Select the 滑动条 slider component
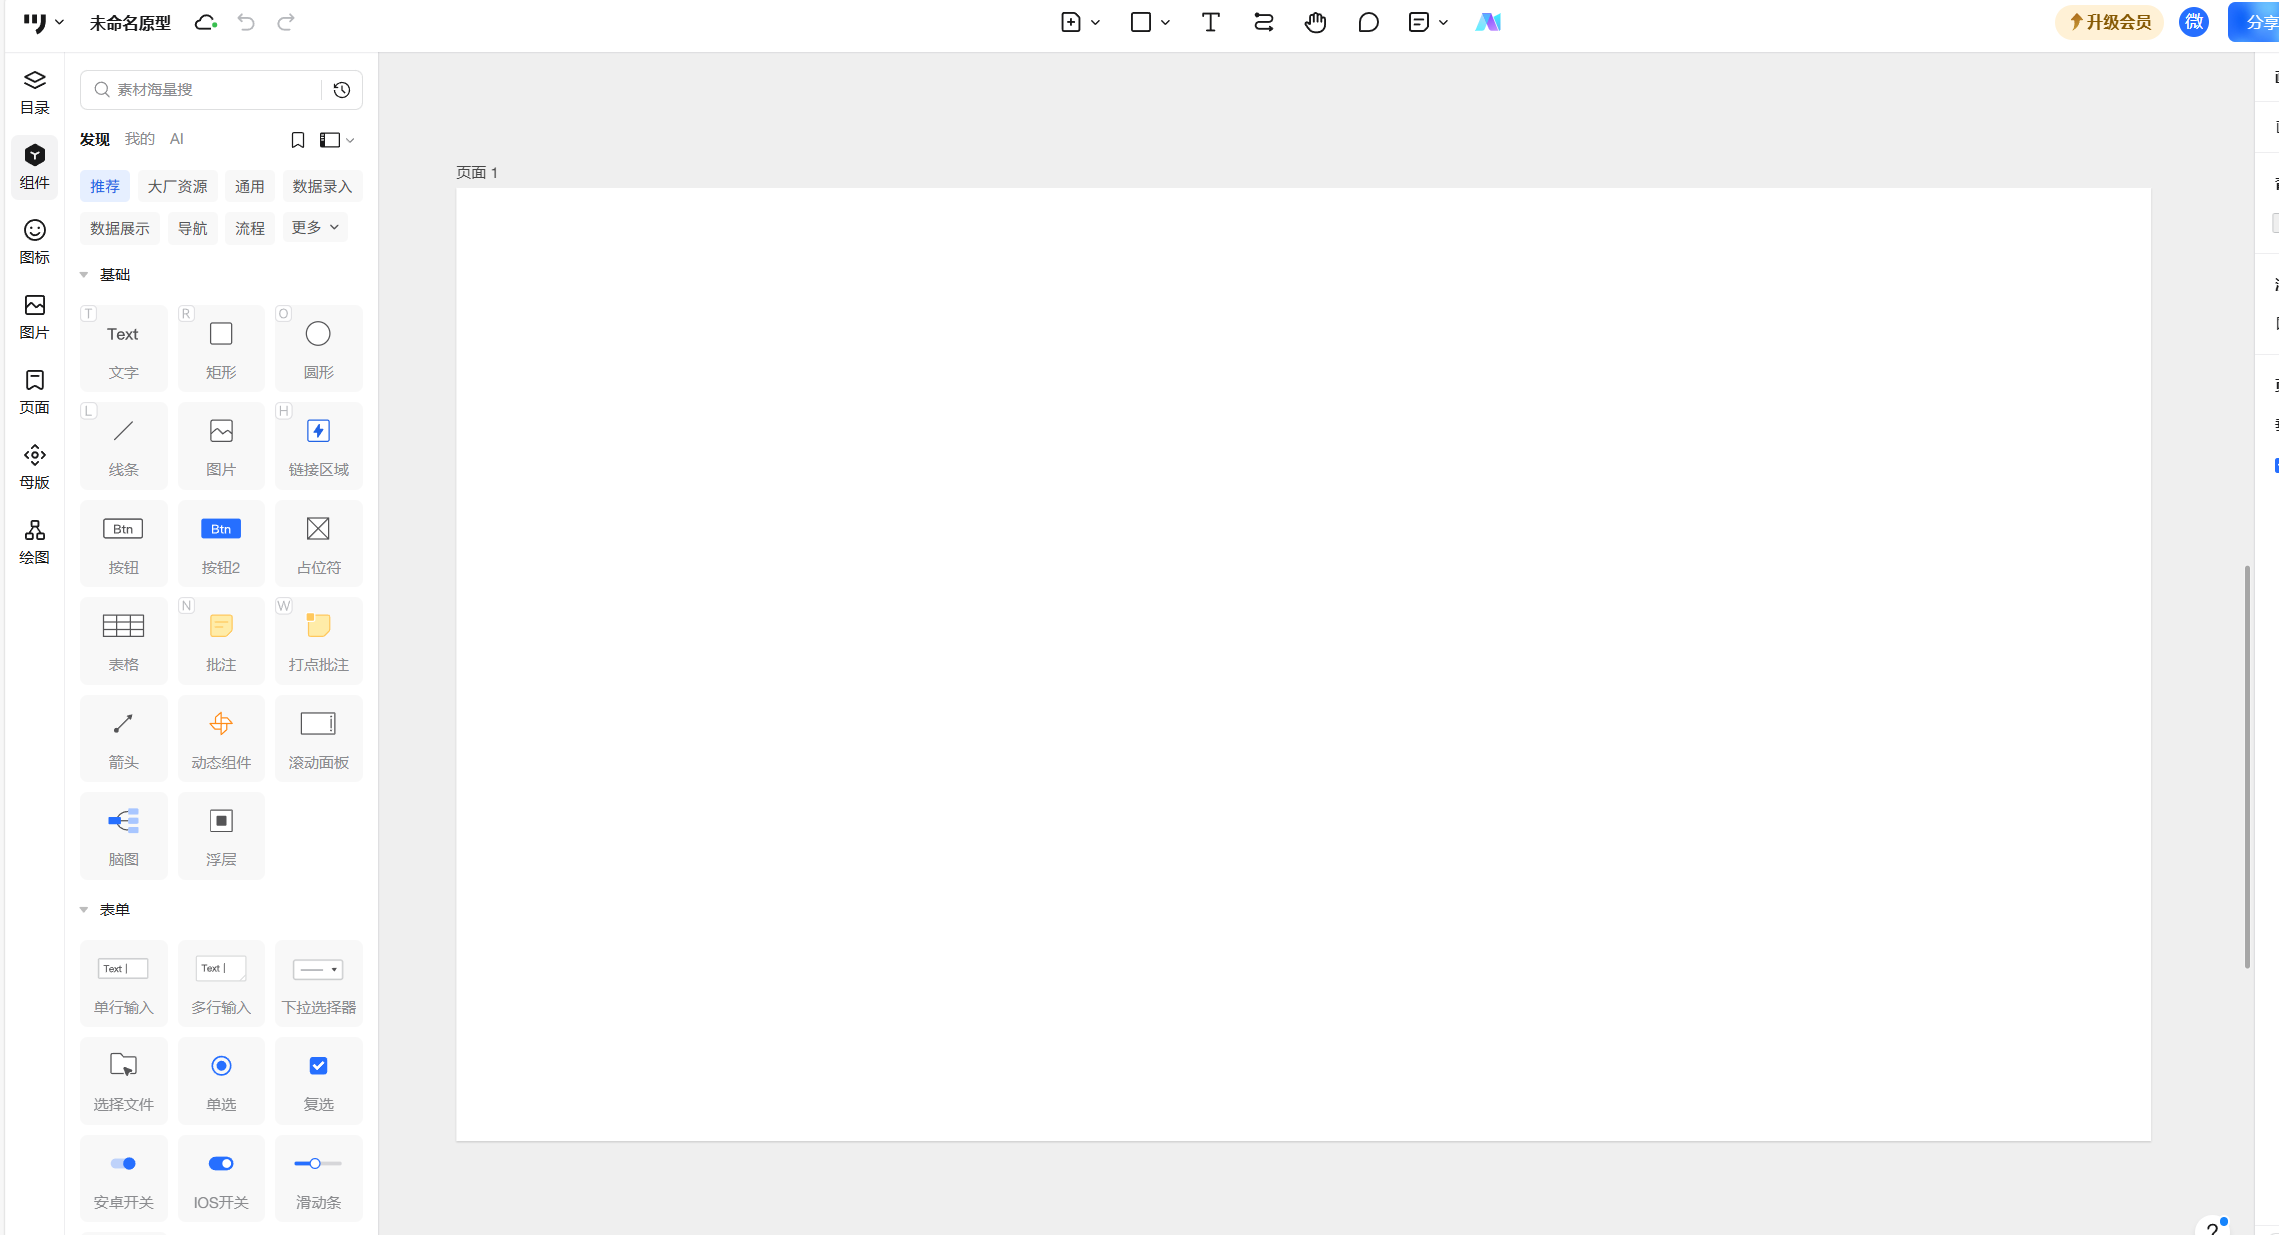This screenshot has height=1235, width=2279. [318, 1178]
